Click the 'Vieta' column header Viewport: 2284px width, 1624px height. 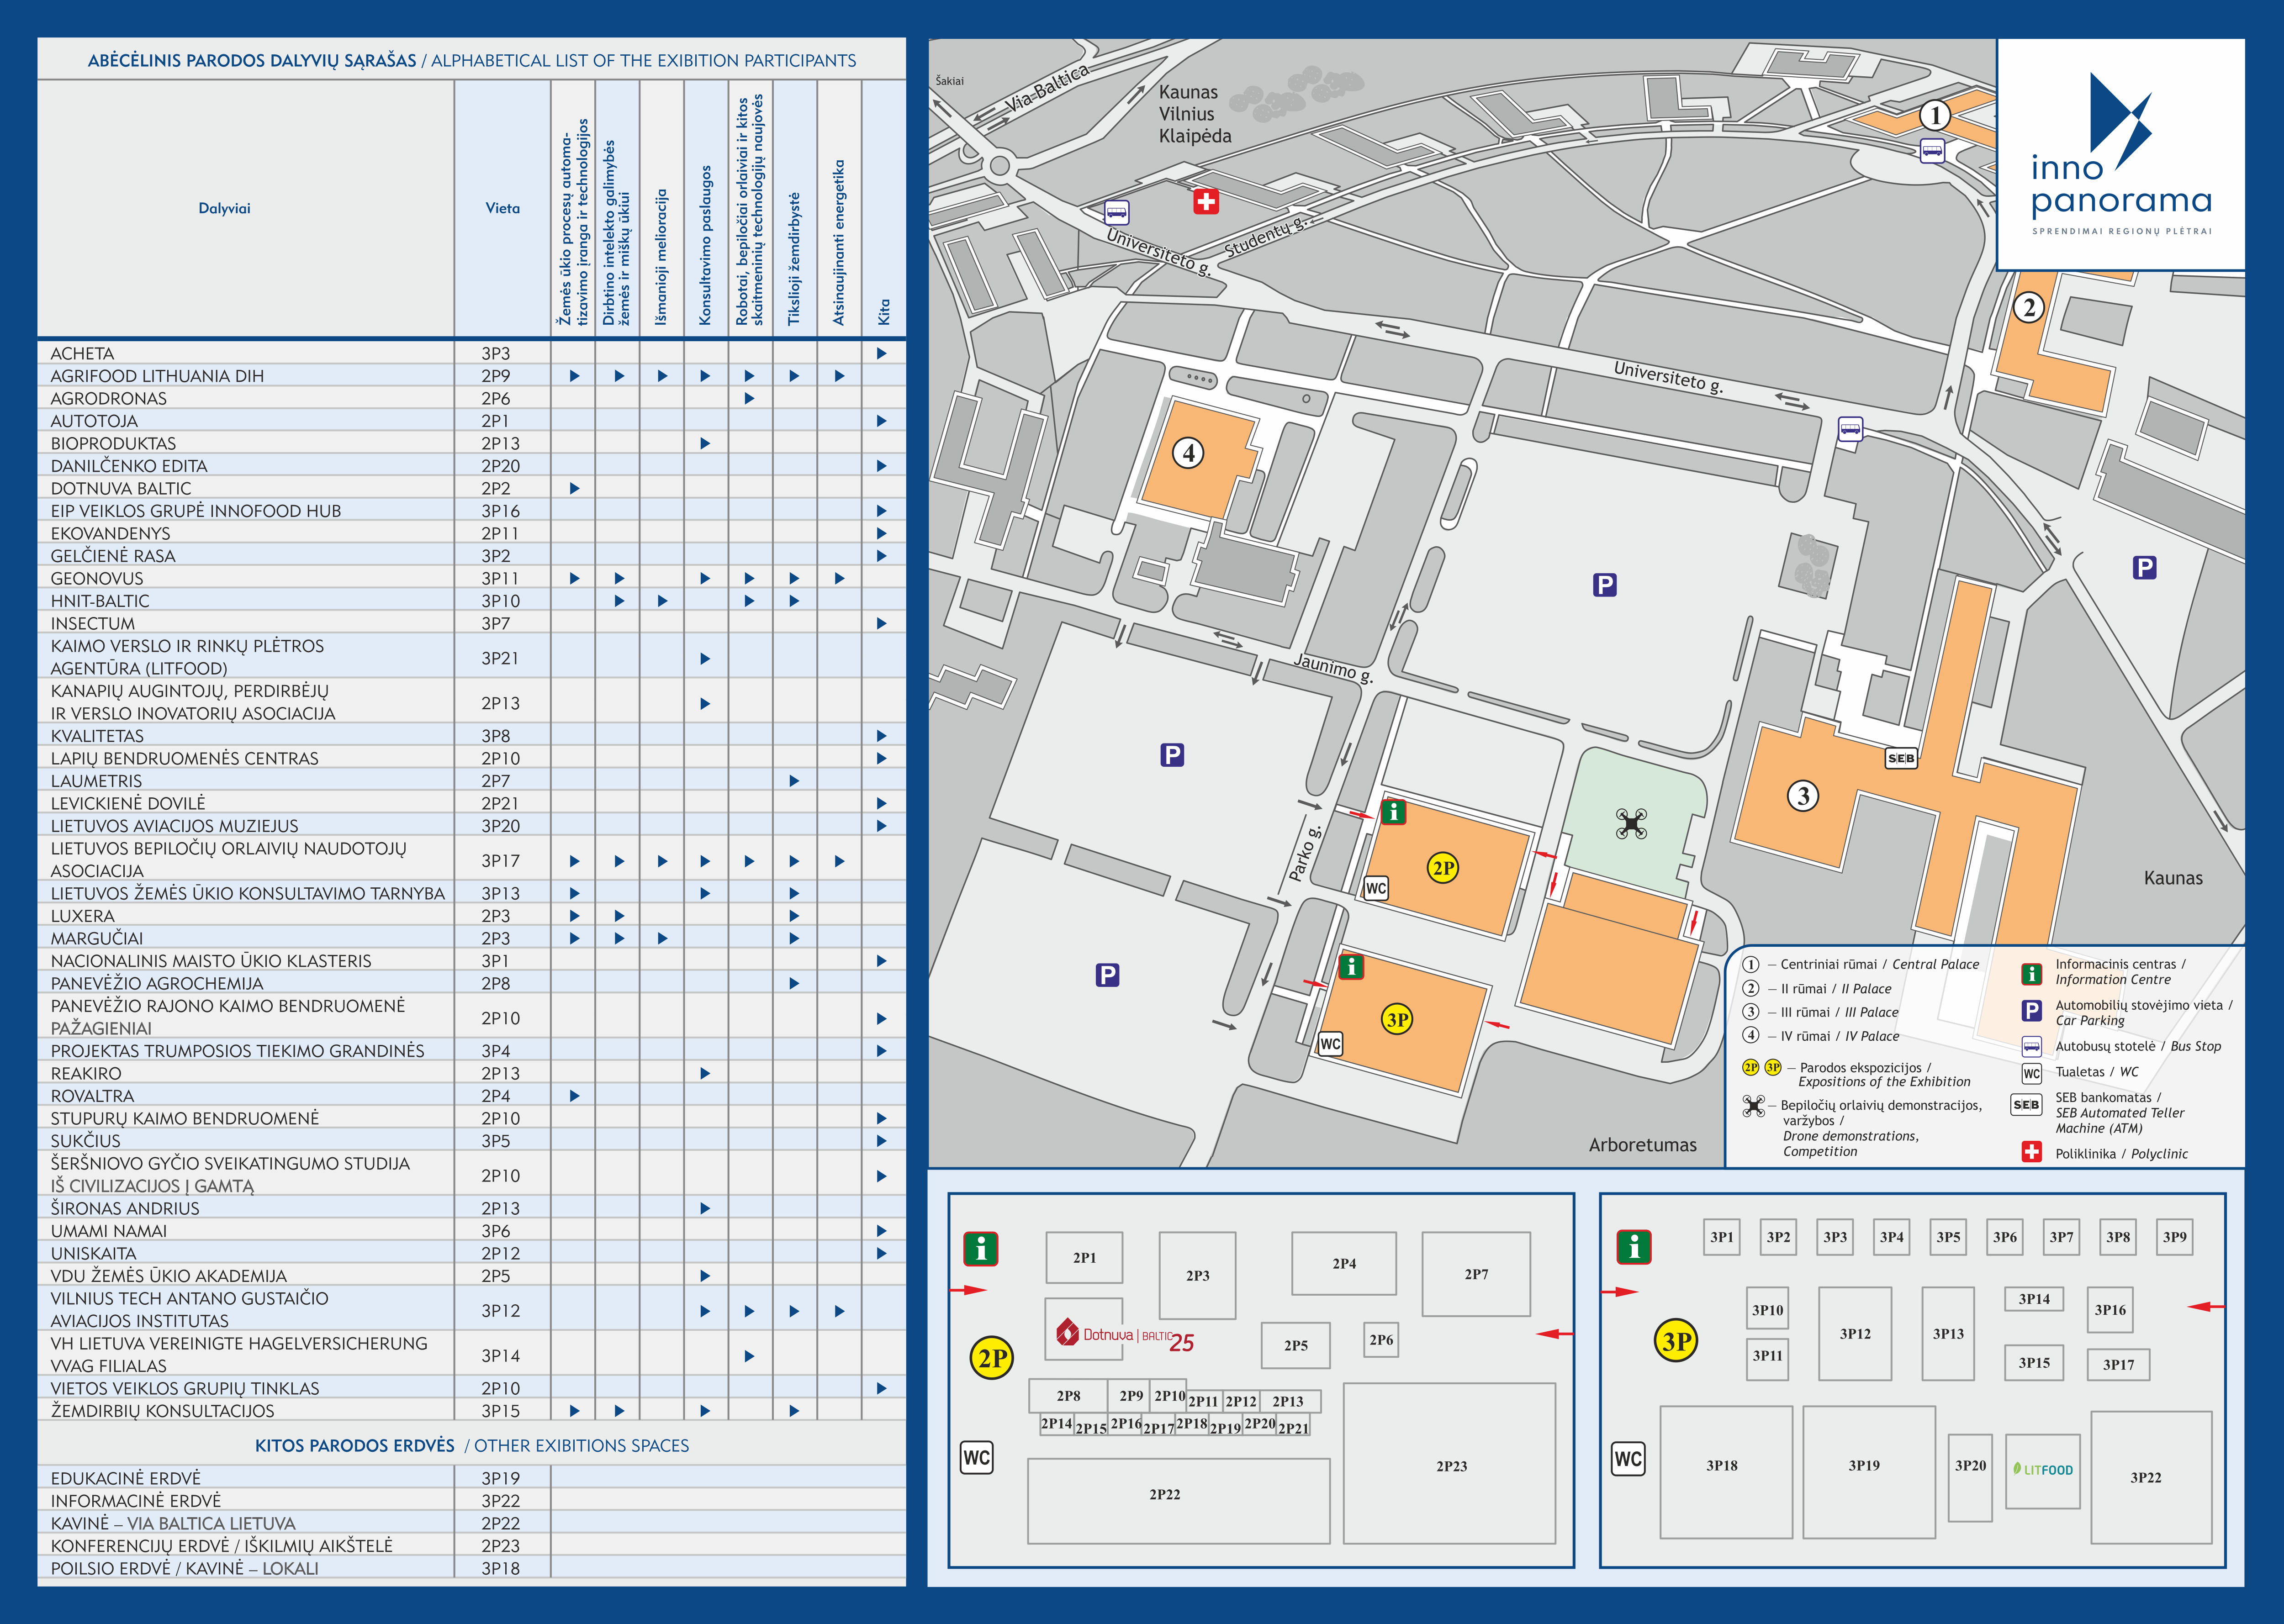pyautogui.click(x=502, y=208)
